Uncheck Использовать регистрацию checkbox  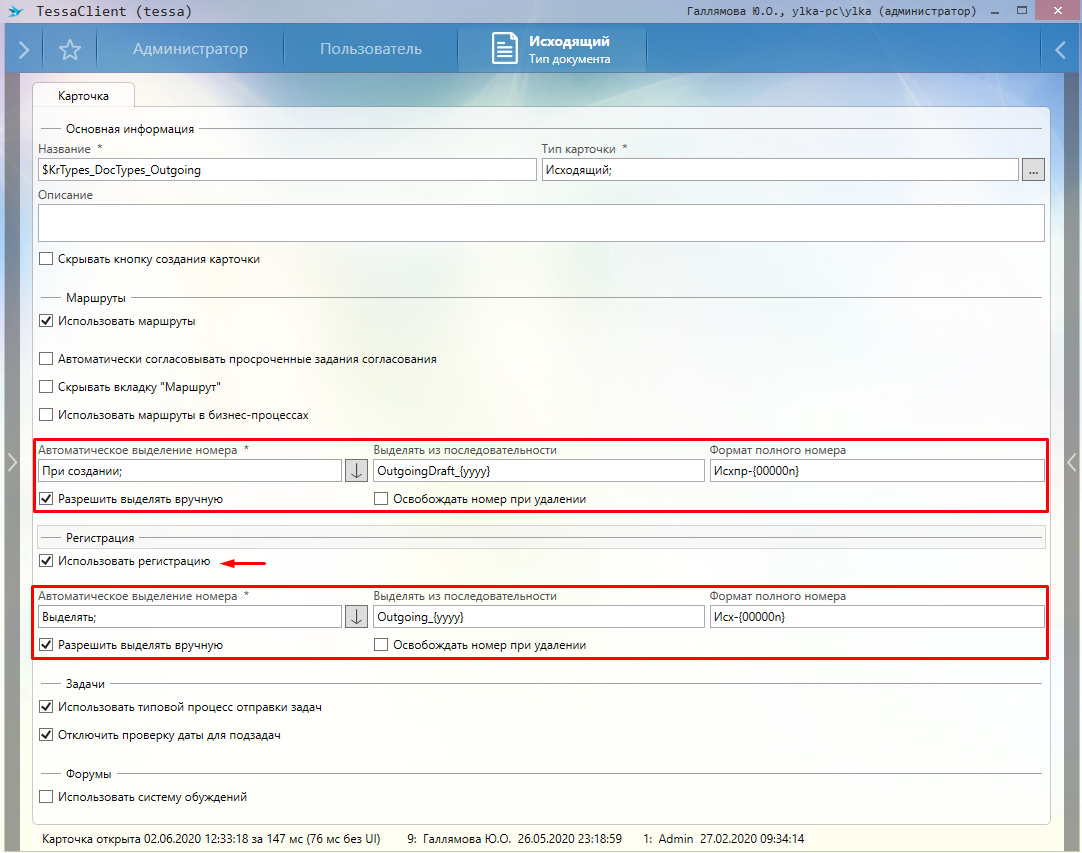click(45, 561)
